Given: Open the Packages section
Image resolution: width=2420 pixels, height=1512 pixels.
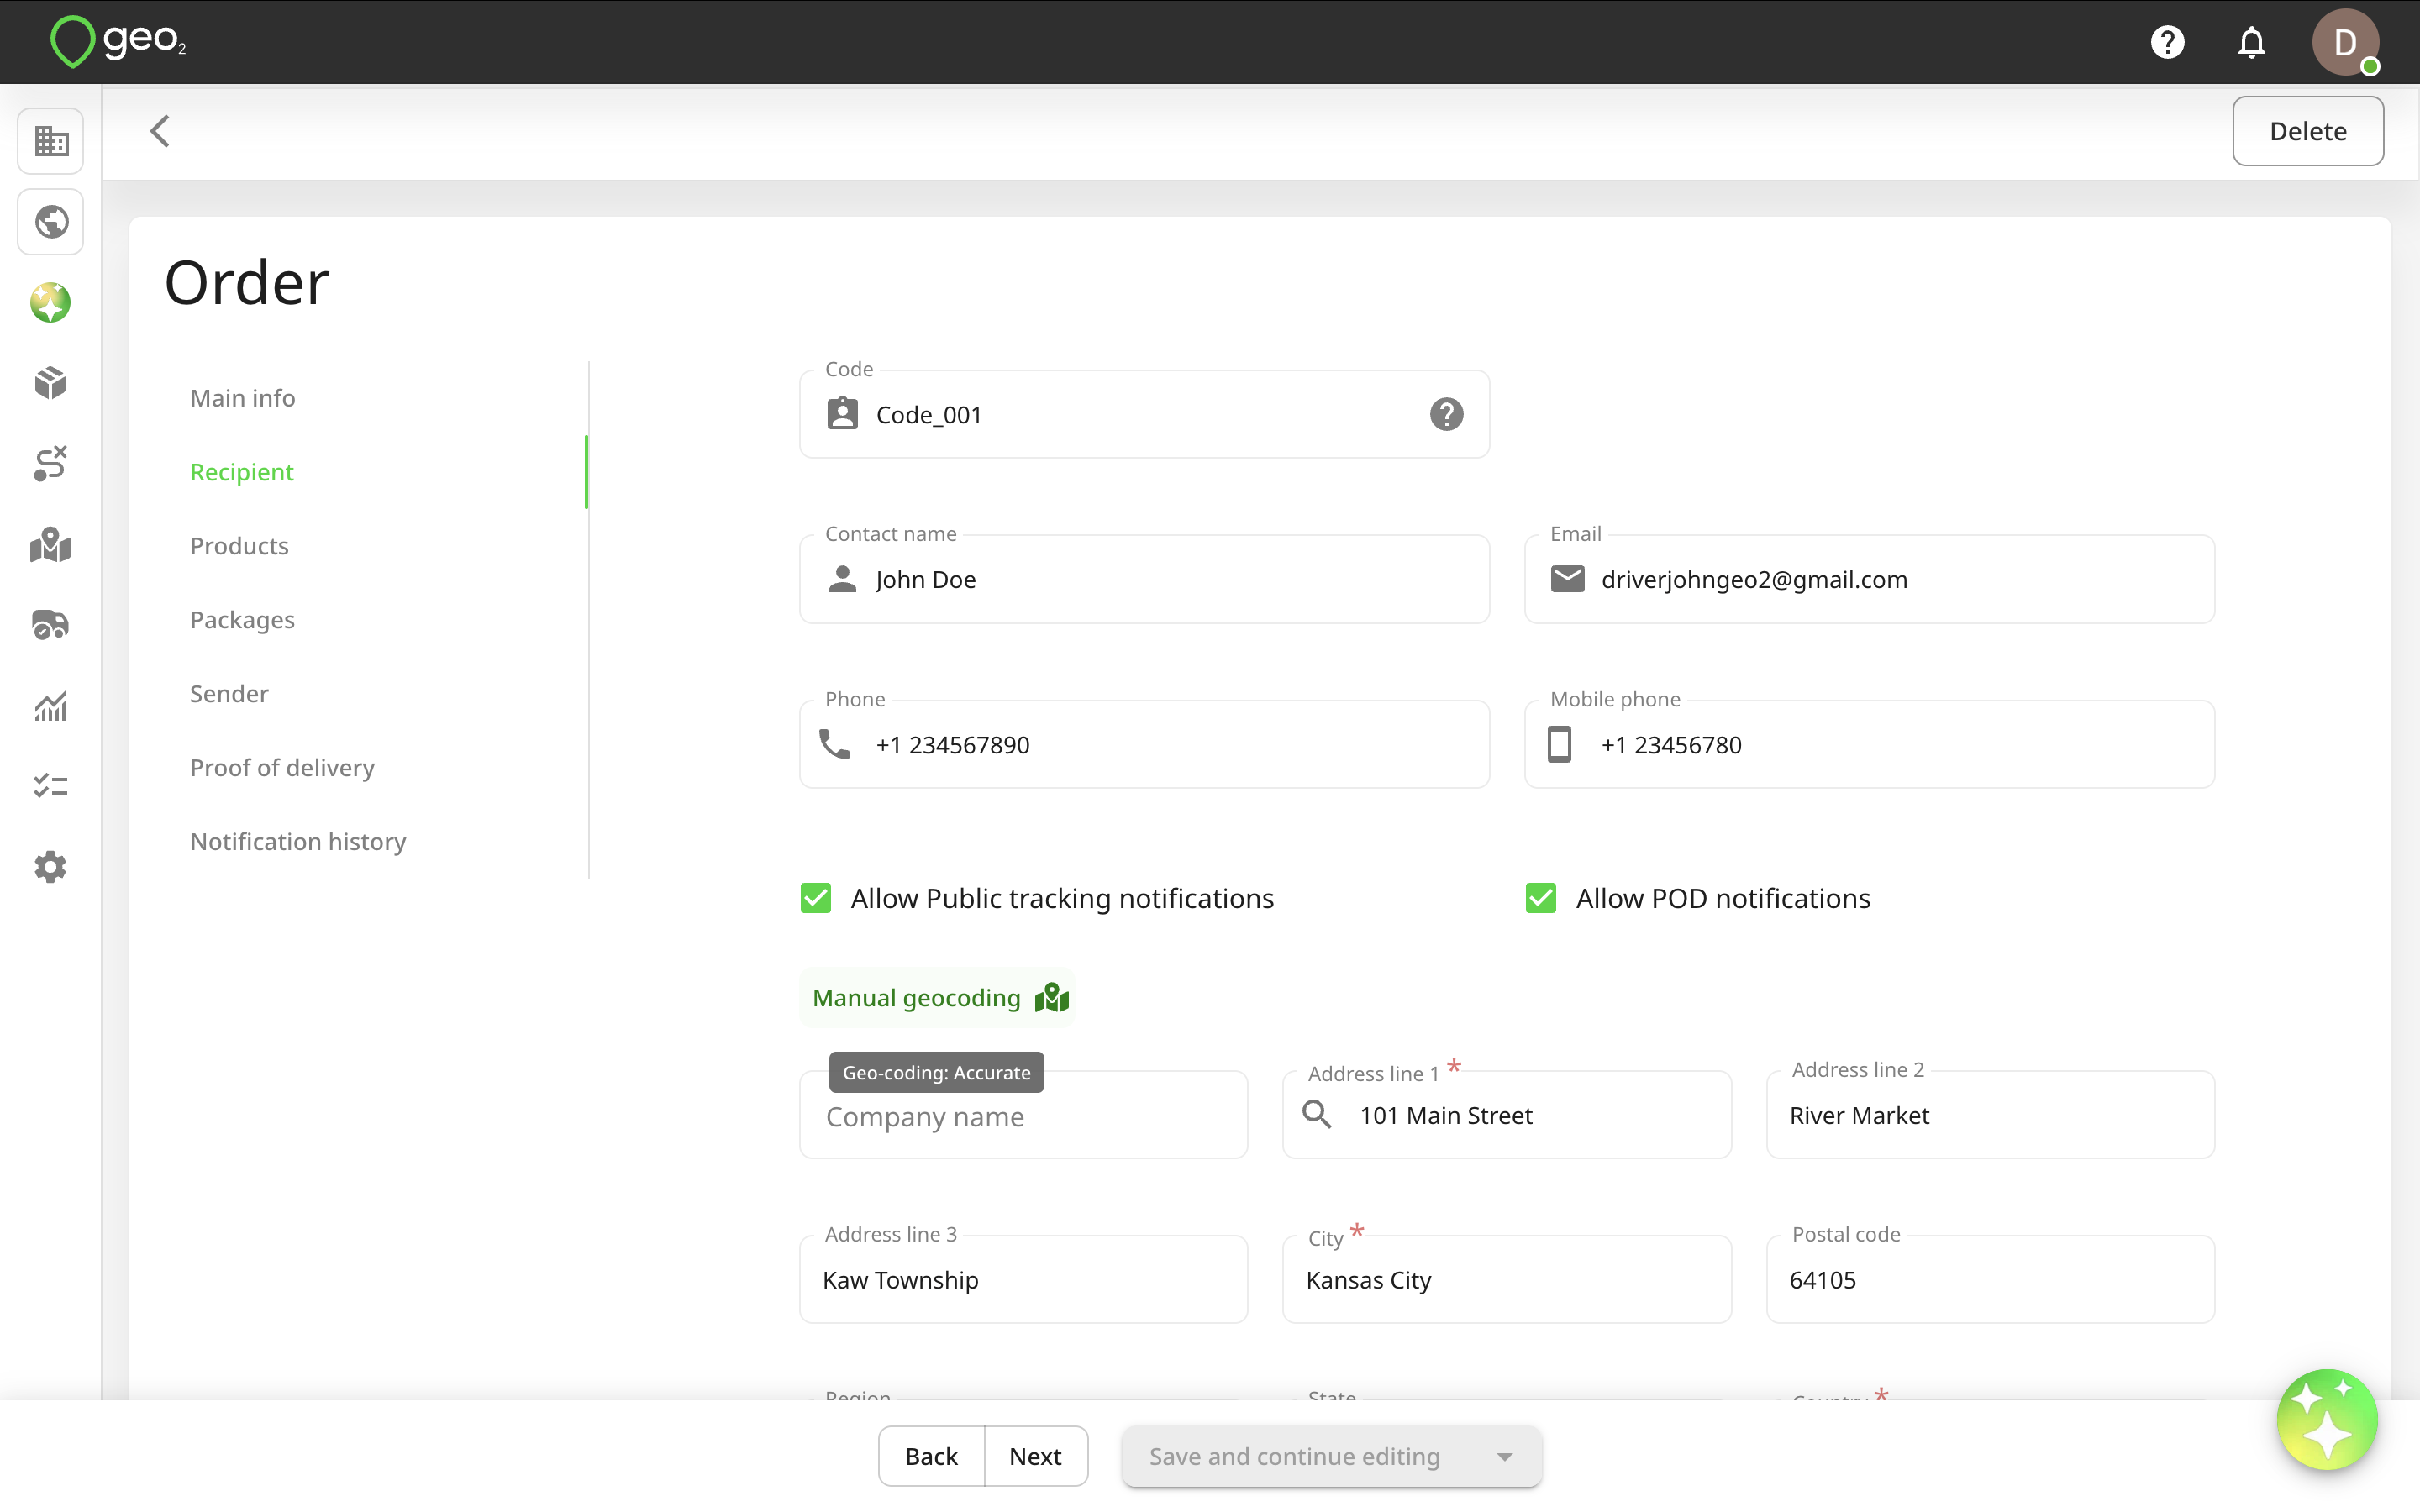Looking at the screenshot, I should click(242, 620).
